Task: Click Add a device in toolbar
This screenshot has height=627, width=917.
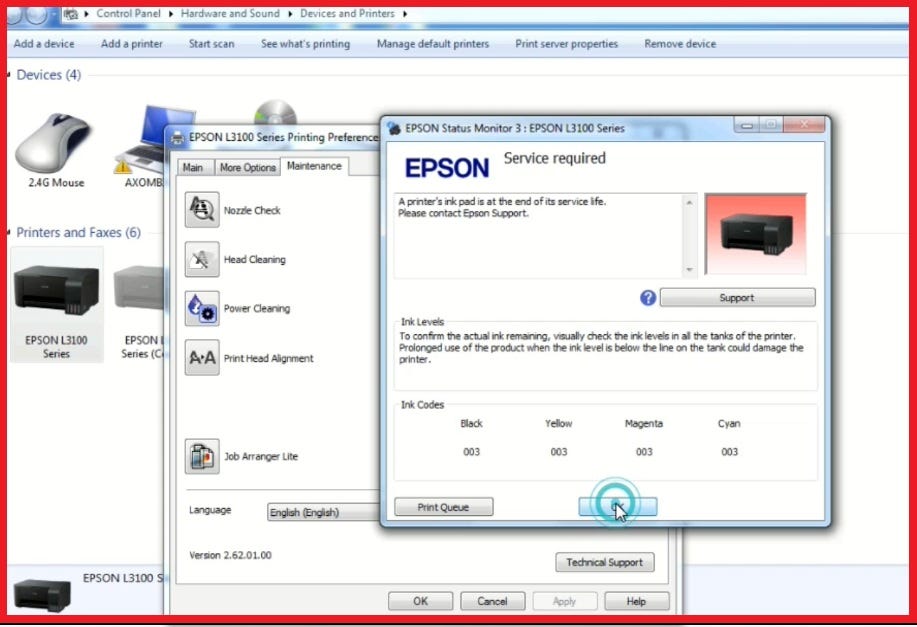Action: tap(44, 44)
